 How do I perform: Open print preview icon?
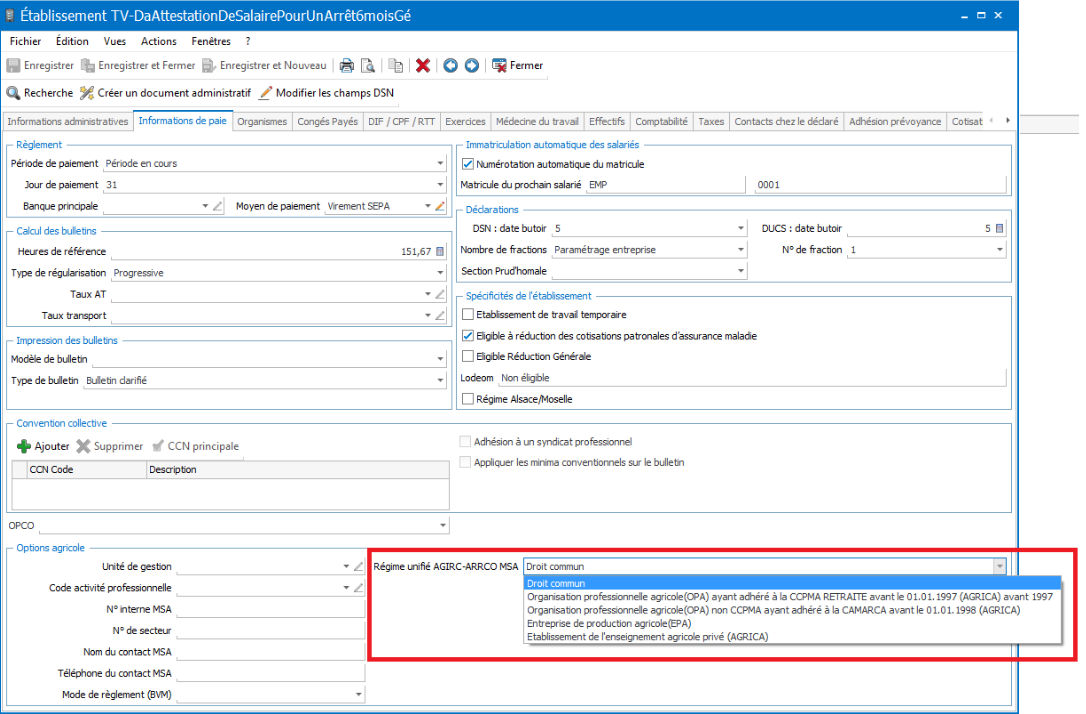pos(368,66)
